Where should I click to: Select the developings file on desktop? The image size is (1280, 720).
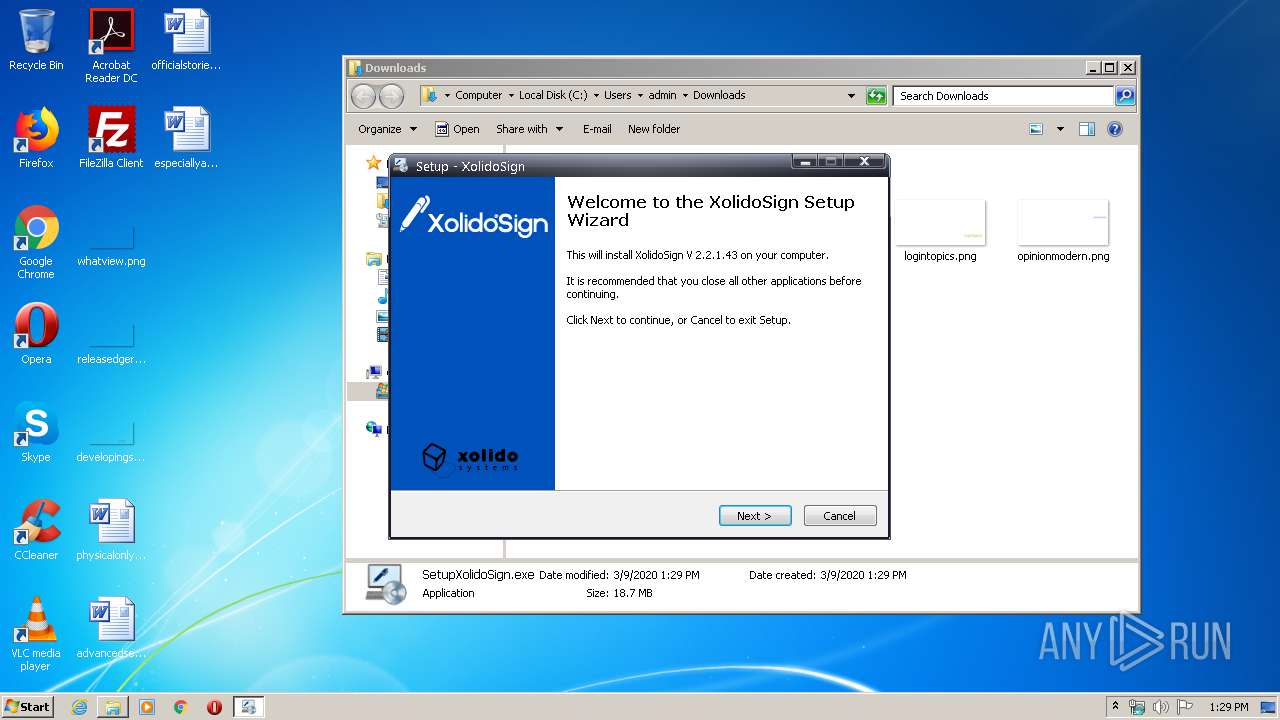click(x=111, y=442)
